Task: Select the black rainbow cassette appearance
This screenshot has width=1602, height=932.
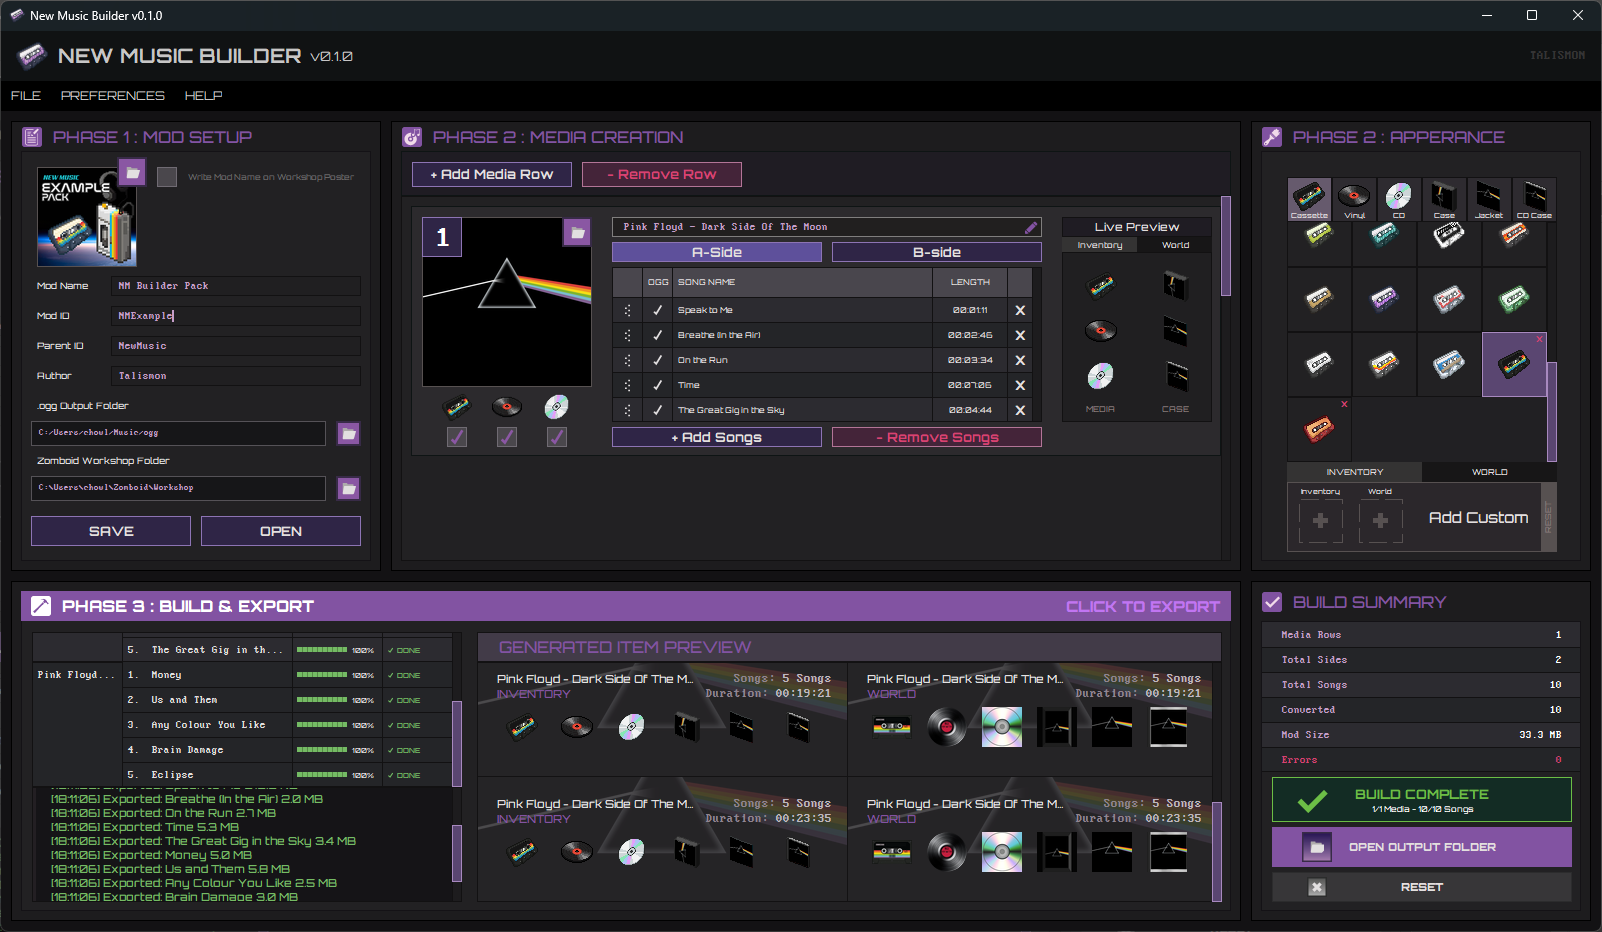Action: click(1514, 364)
